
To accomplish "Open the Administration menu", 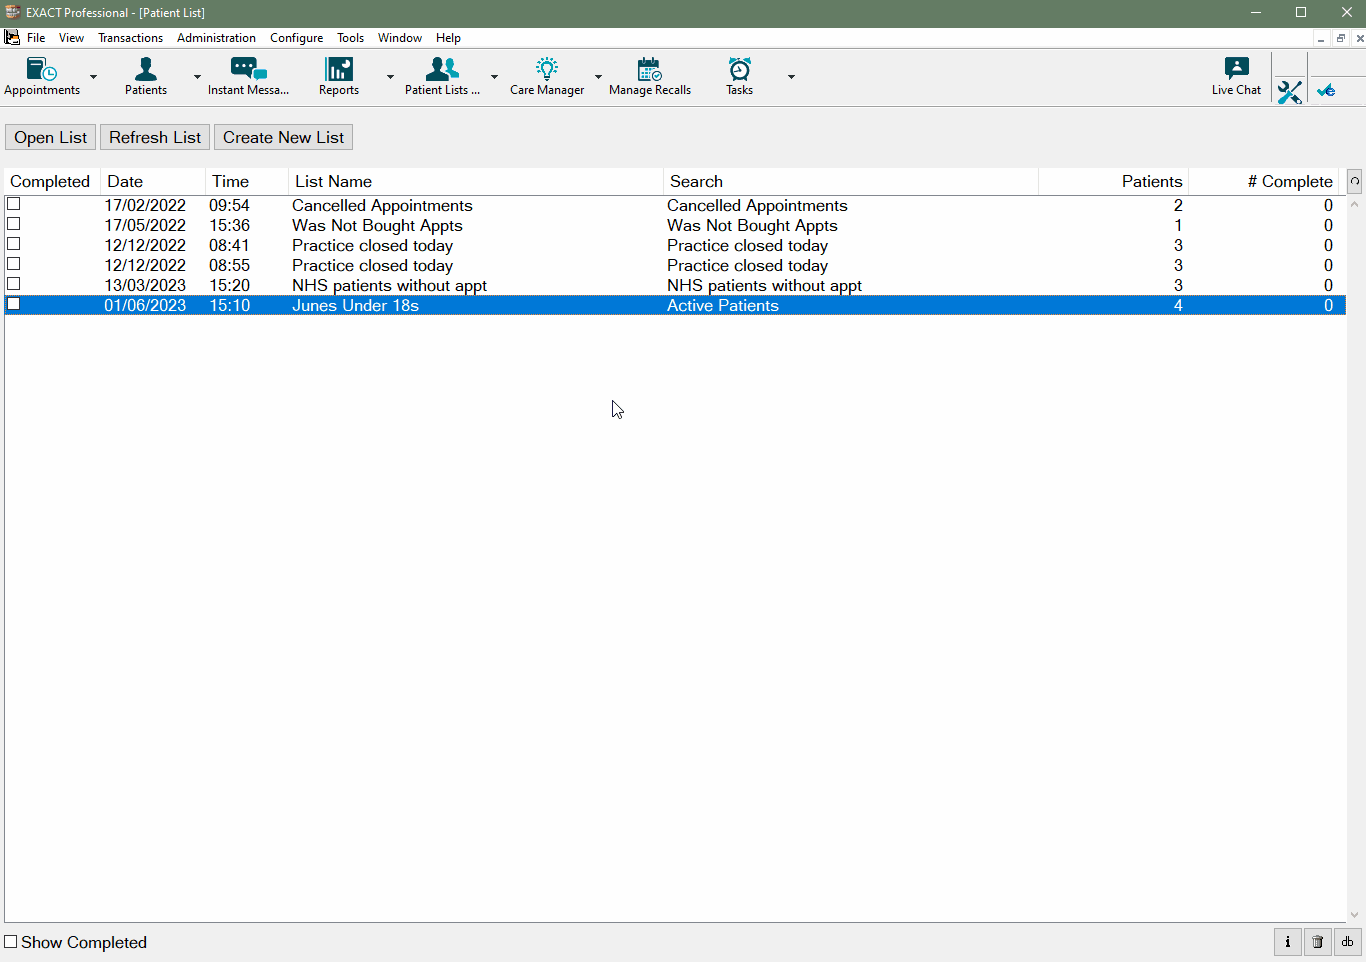I will click(216, 37).
